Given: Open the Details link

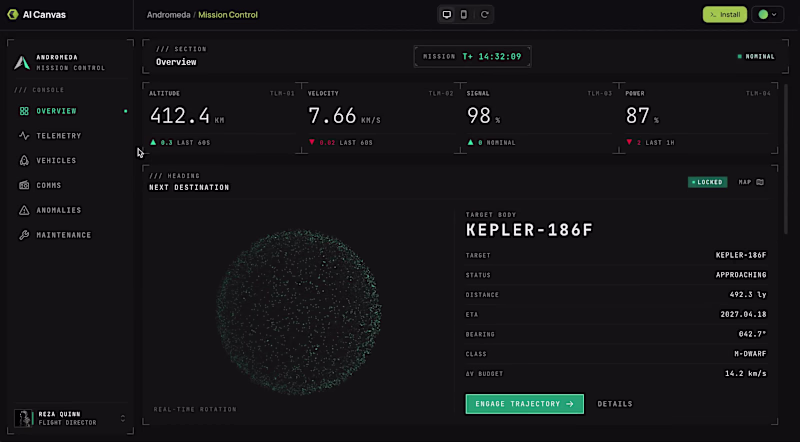Looking at the screenshot, I should tap(615, 404).
